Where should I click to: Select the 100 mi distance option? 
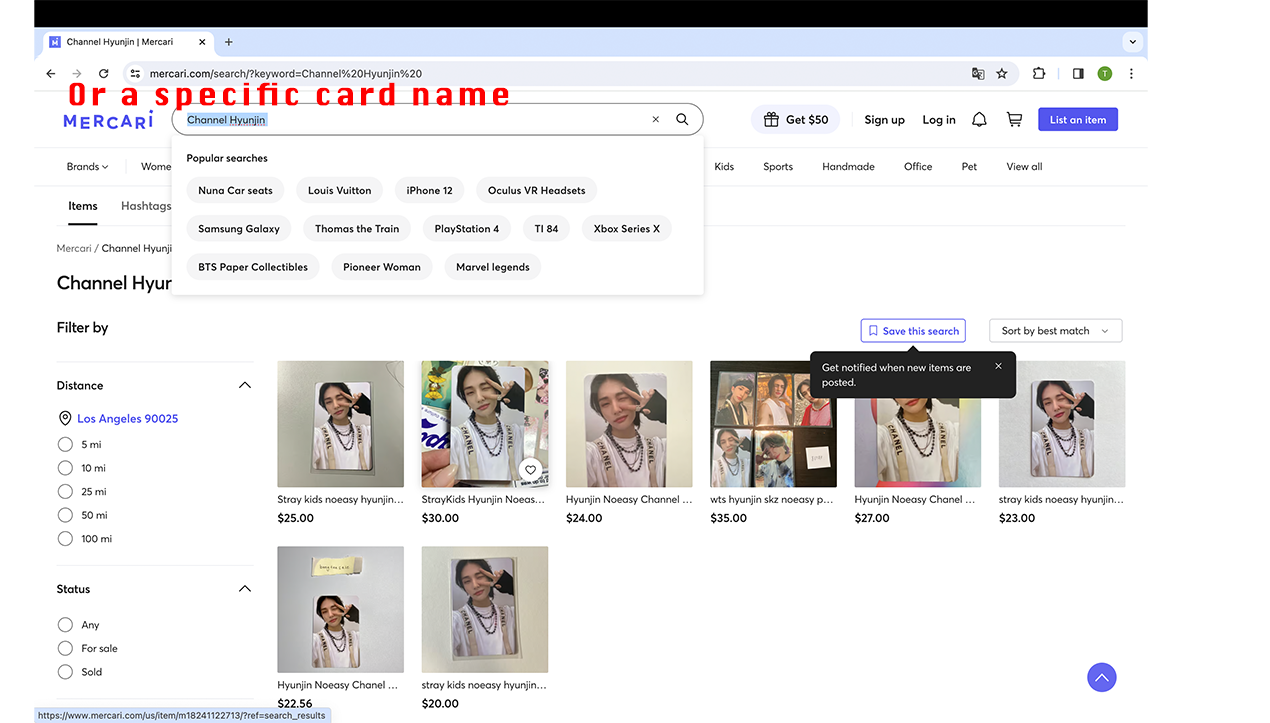click(x=65, y=538)
